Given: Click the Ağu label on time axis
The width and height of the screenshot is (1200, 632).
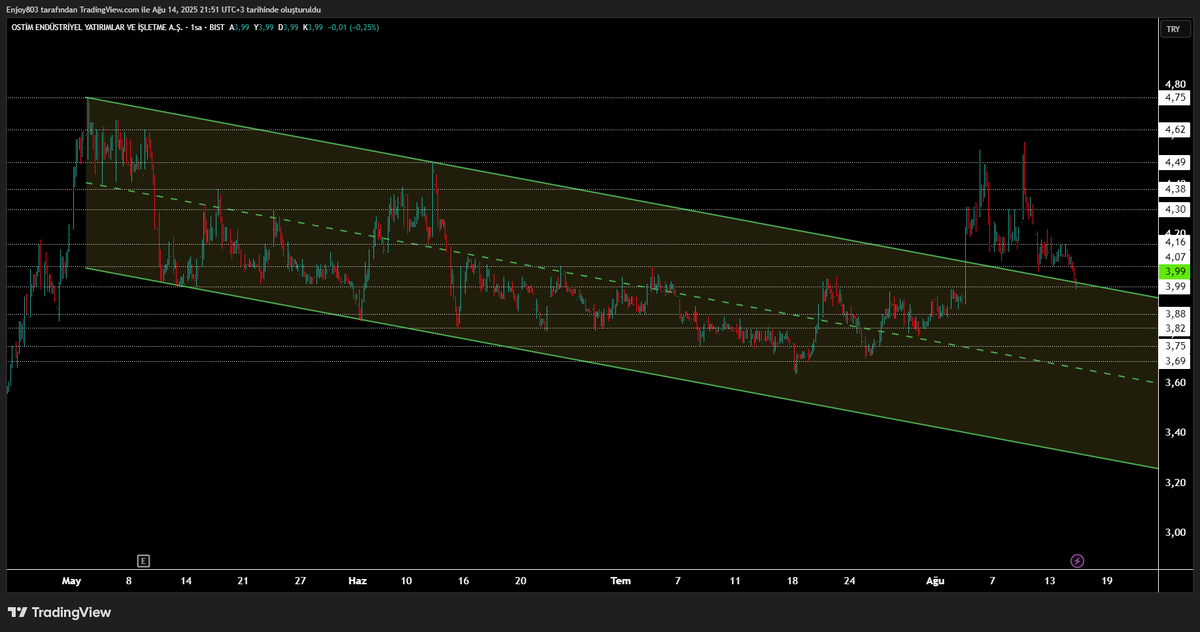Looking at the screenshot, I should pos(935,581).
